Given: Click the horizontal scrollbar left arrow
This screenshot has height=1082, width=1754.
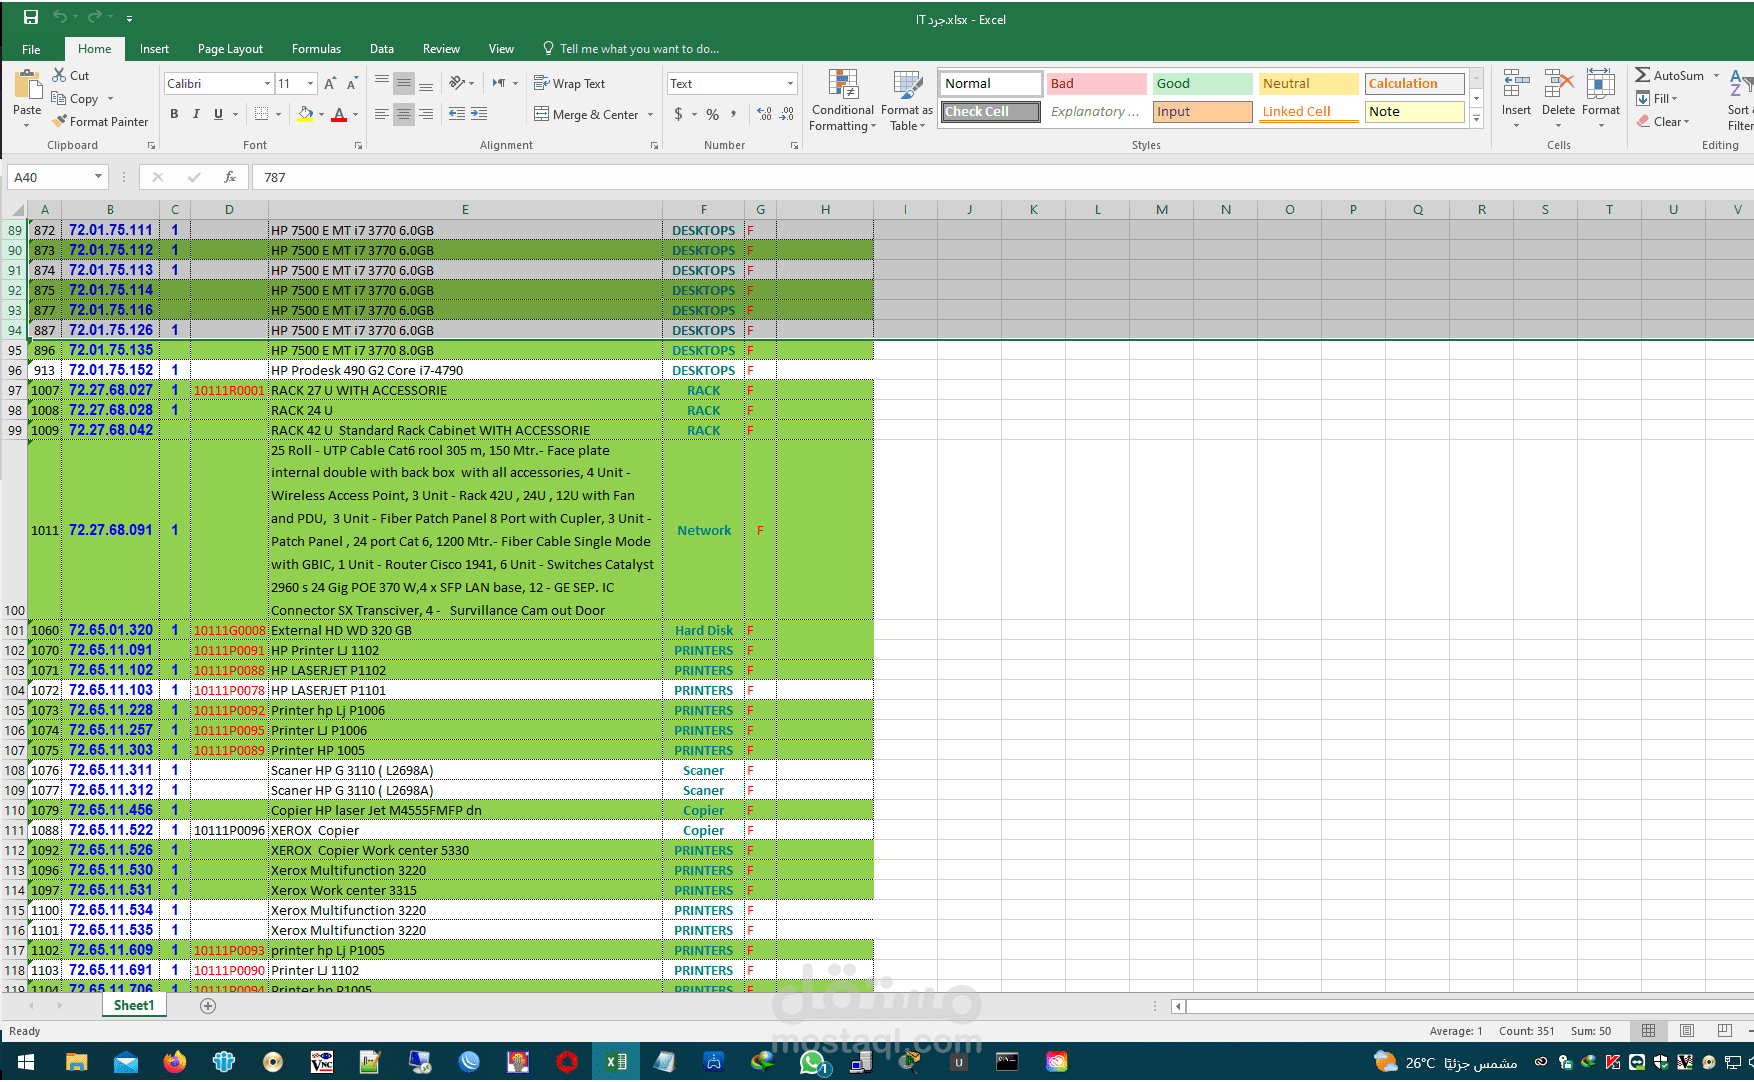Looking at the screenshot, I should coord(1178,1006).
